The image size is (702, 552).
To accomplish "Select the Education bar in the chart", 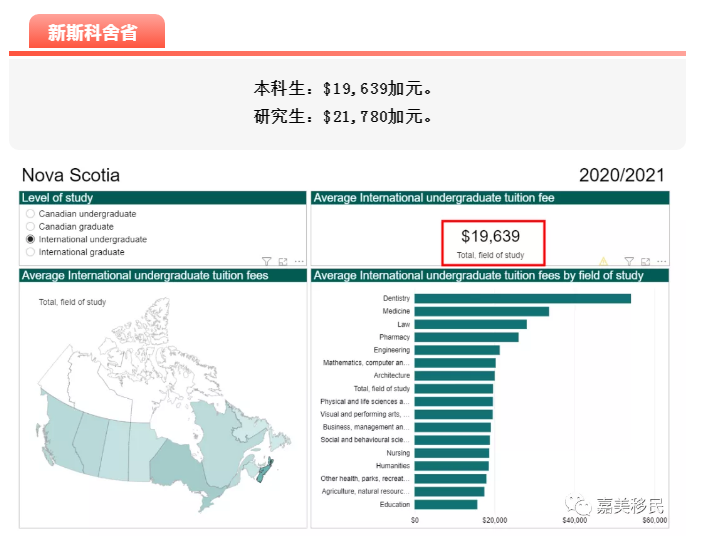I will pos(445,504).
